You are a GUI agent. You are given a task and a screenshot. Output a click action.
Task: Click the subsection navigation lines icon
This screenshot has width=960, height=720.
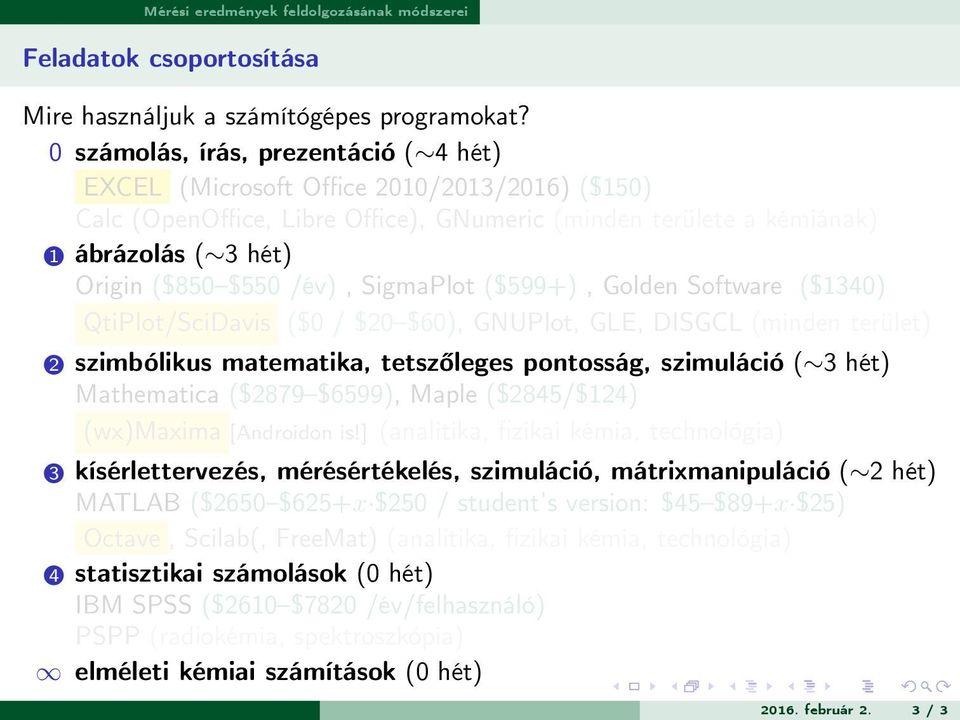pos(751,686)
